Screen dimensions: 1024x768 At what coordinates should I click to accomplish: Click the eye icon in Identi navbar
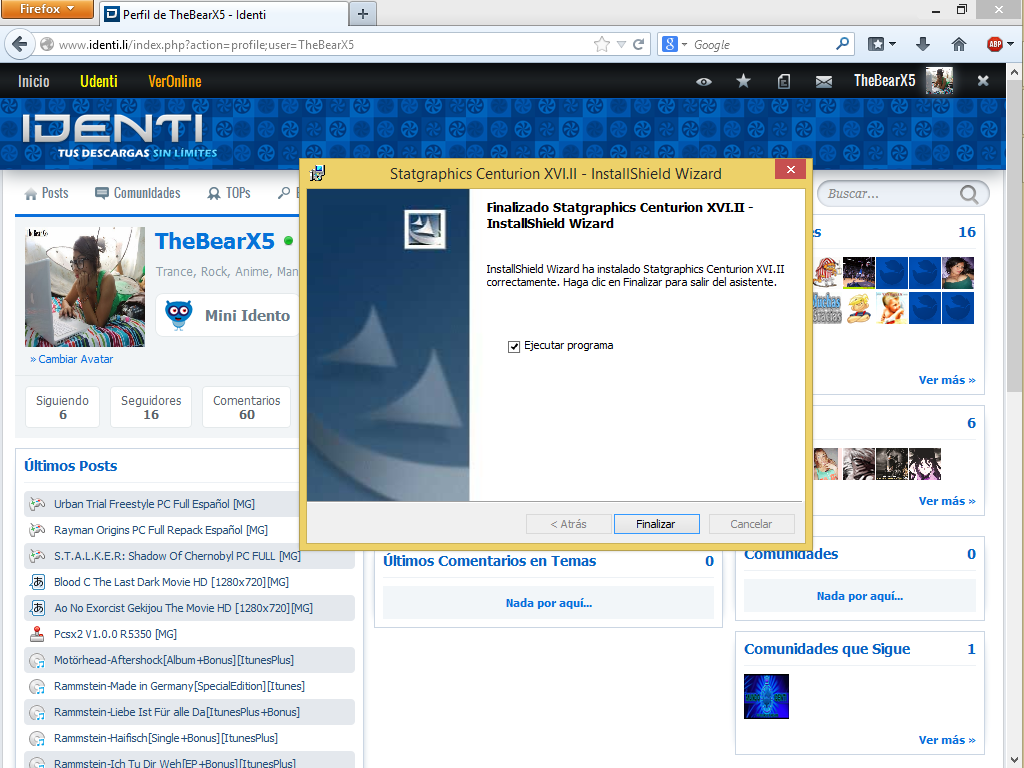[703, 82]
